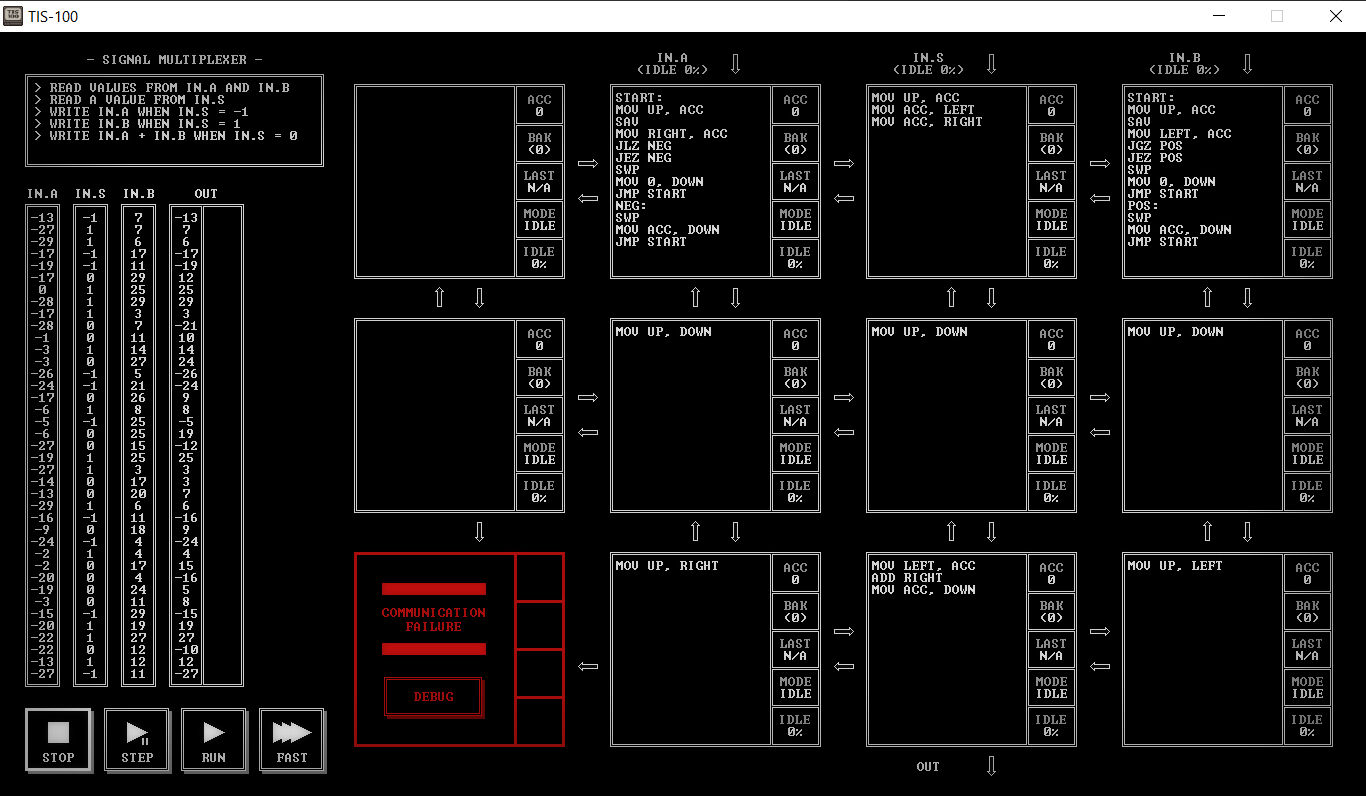Close the TIS-100 window
This screenshot has height=796, width=1366.
tap(1336, 16)
